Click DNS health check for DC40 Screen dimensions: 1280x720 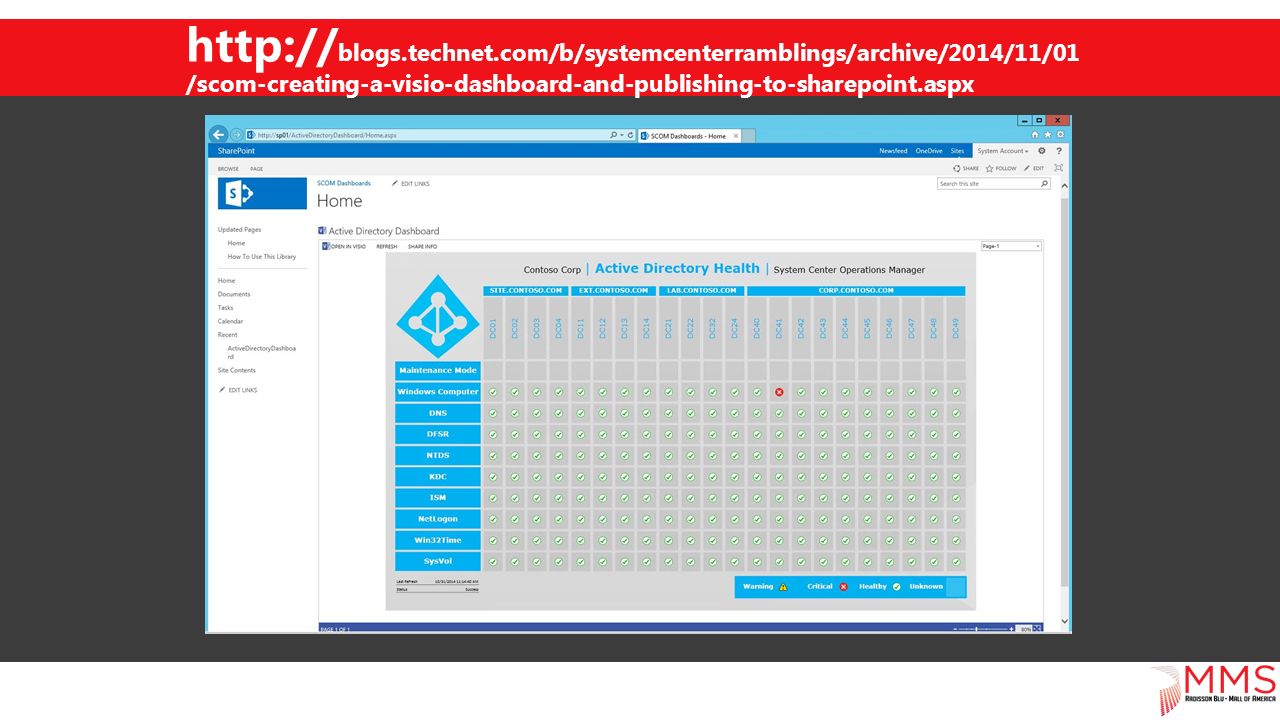point(757,413)
